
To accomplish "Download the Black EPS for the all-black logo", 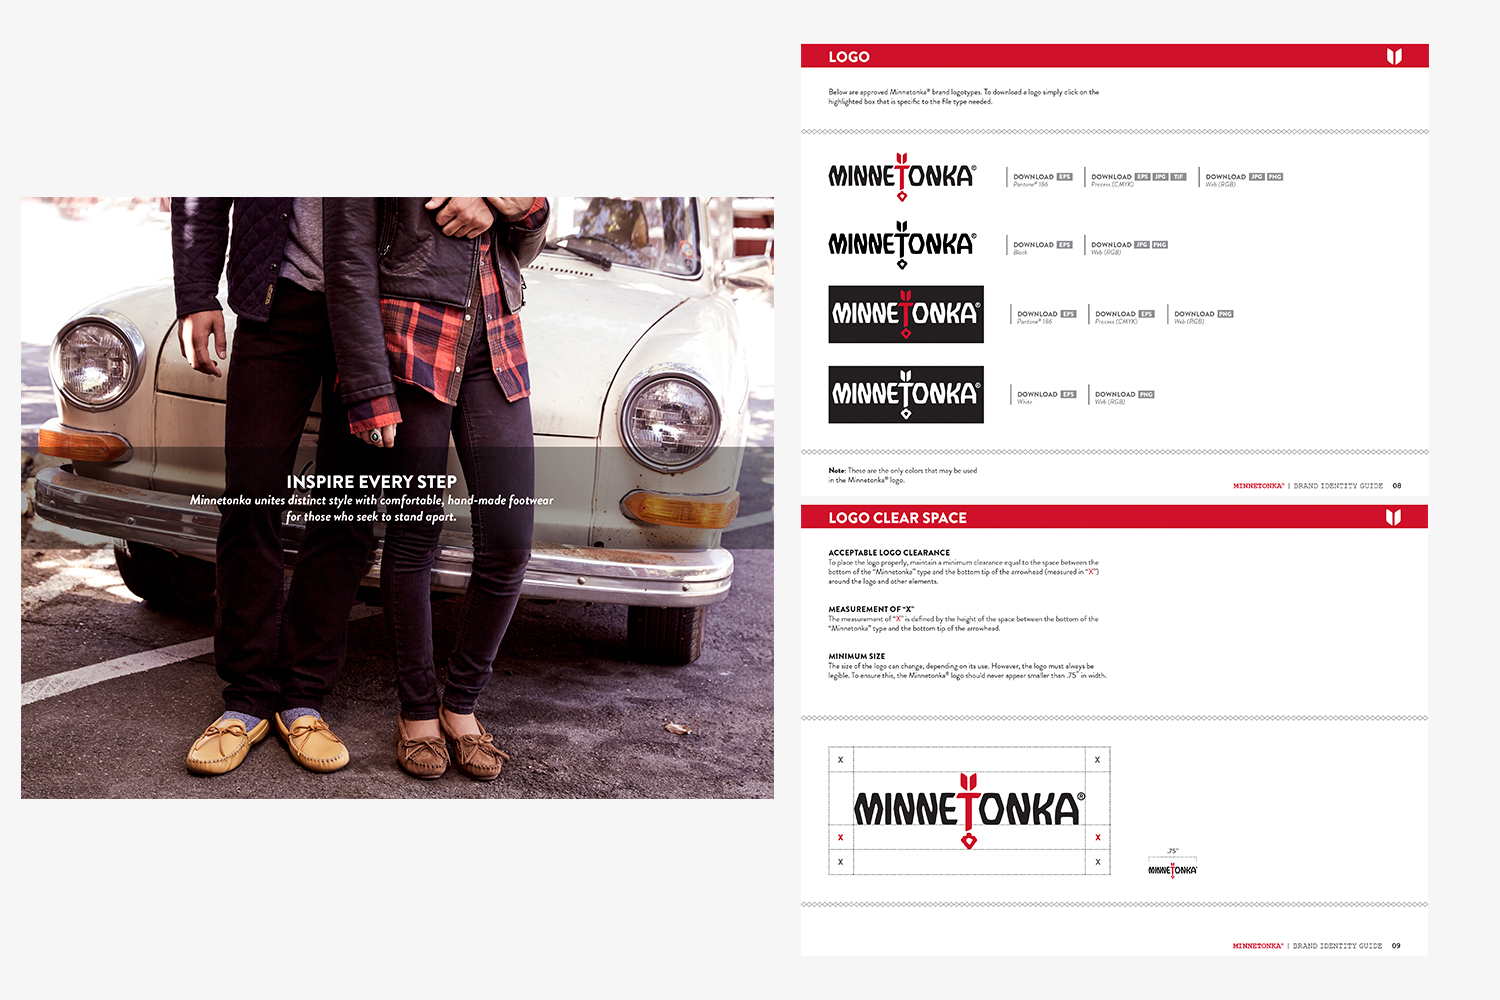I will pyautogui.click(x=1065, y=245).
